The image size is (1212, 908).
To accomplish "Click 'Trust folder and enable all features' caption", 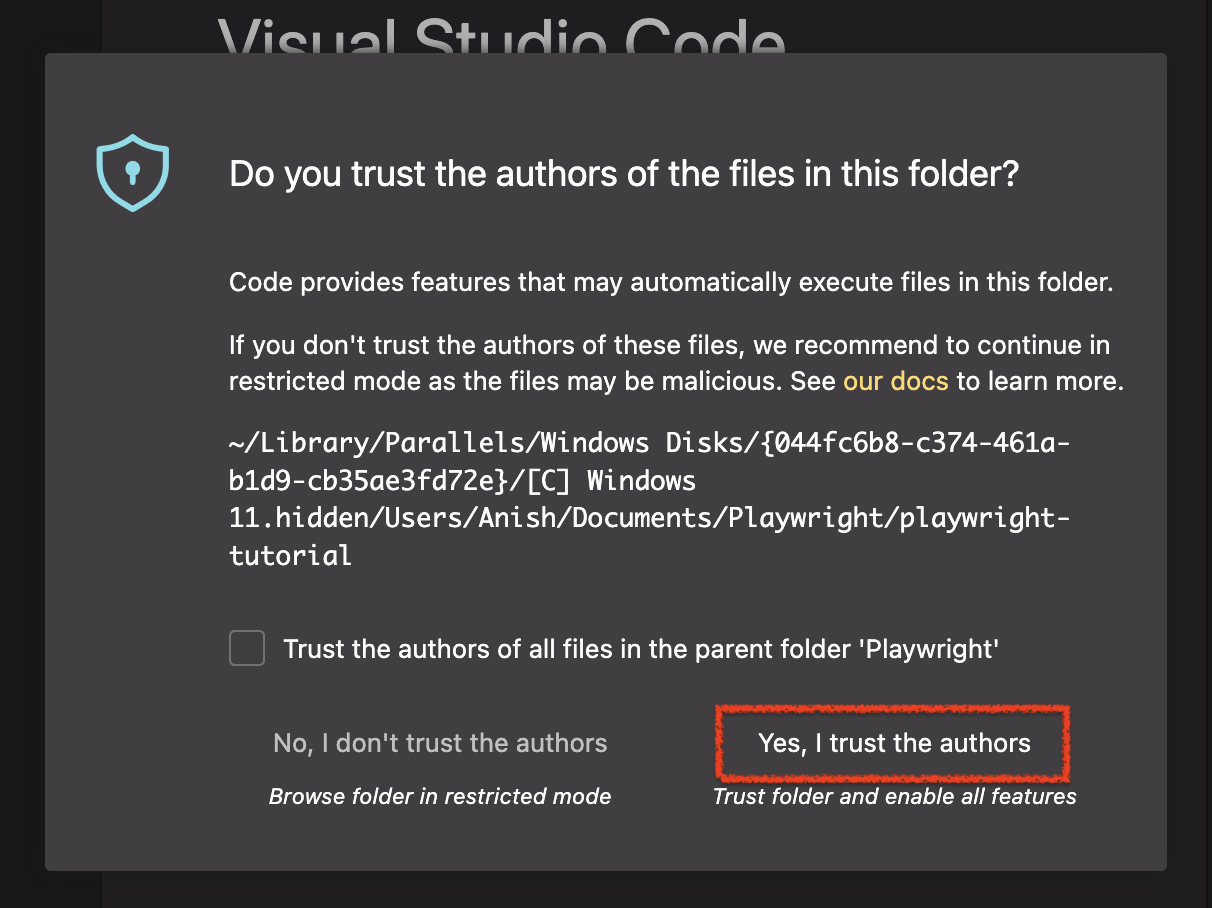I will (x=893, y=796).
